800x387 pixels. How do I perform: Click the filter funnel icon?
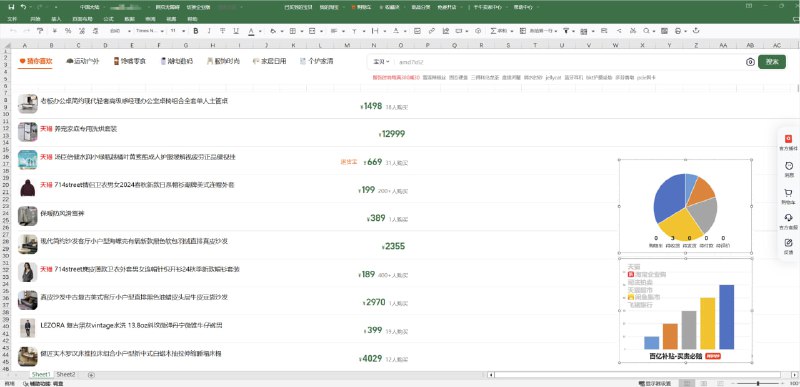point(566,31)
